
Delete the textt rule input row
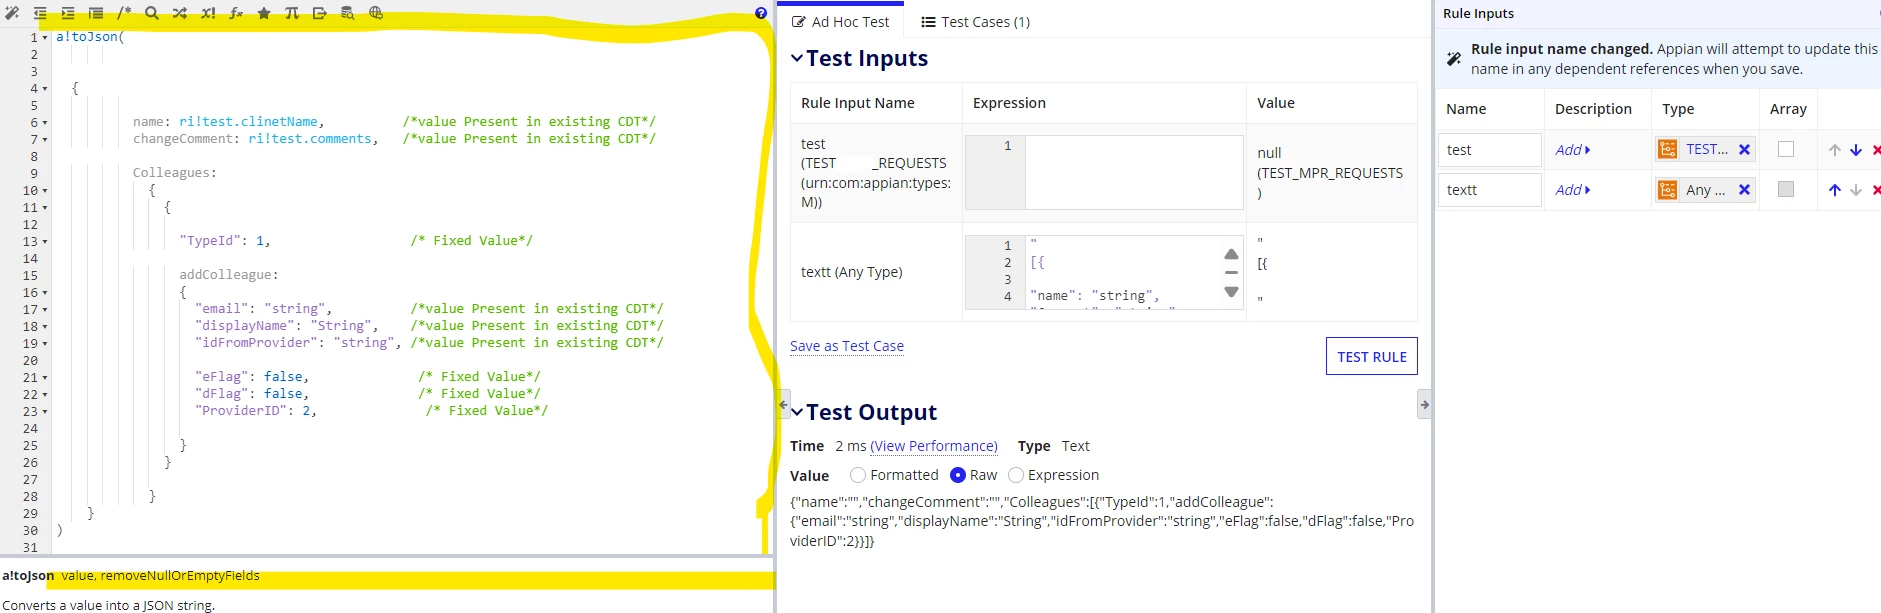1876,190
